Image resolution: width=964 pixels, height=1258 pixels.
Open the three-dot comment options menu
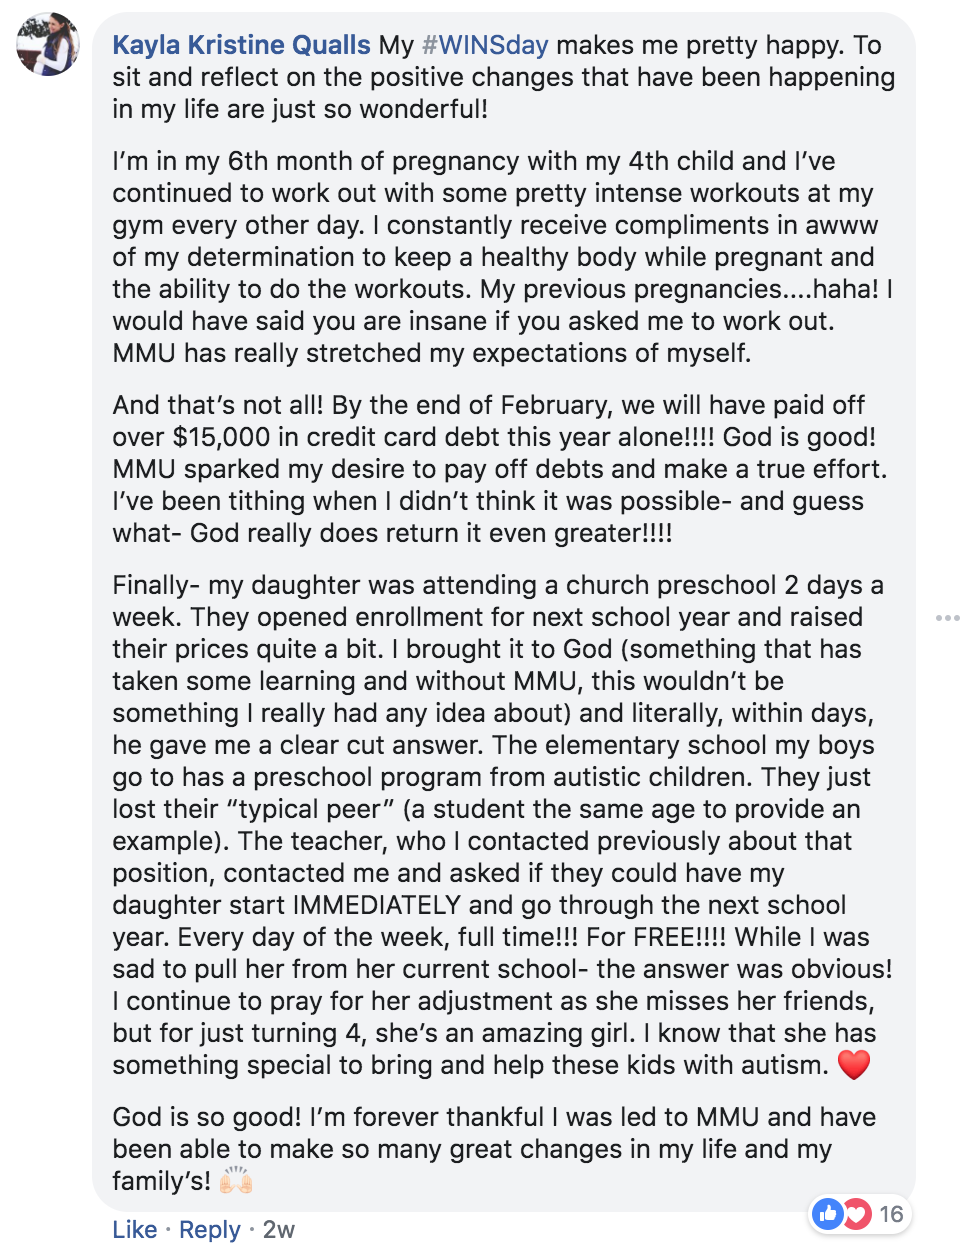(x=947, y=618)
